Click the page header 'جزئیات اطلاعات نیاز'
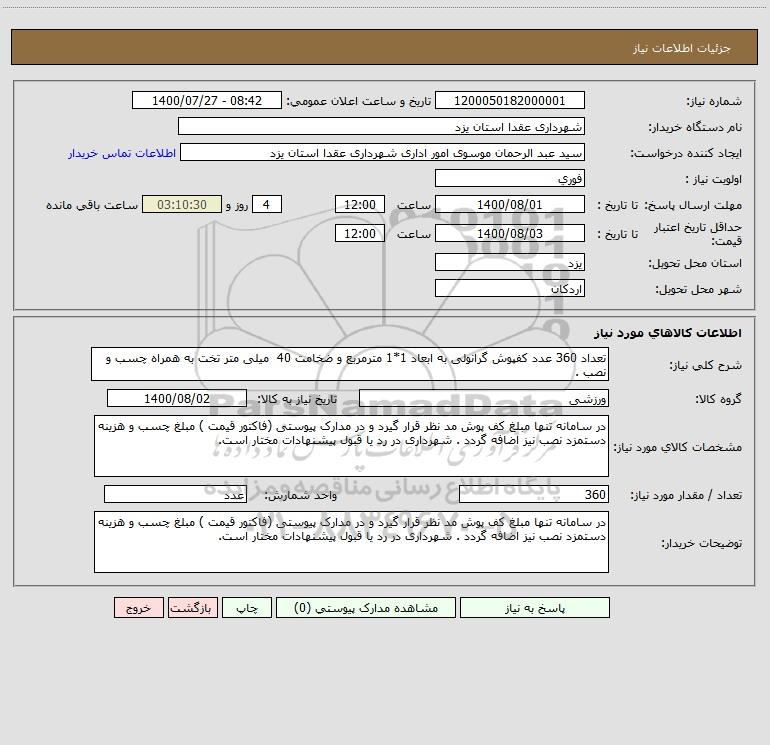 point(681,48)
